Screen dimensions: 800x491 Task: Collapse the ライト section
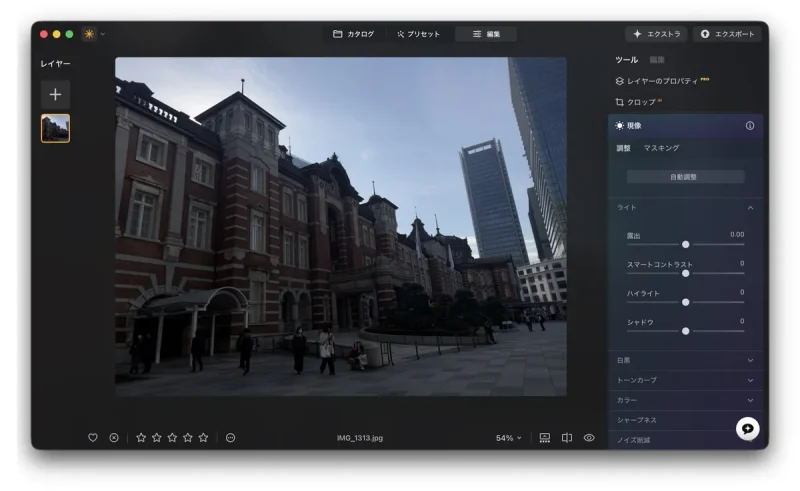[750, 208]
